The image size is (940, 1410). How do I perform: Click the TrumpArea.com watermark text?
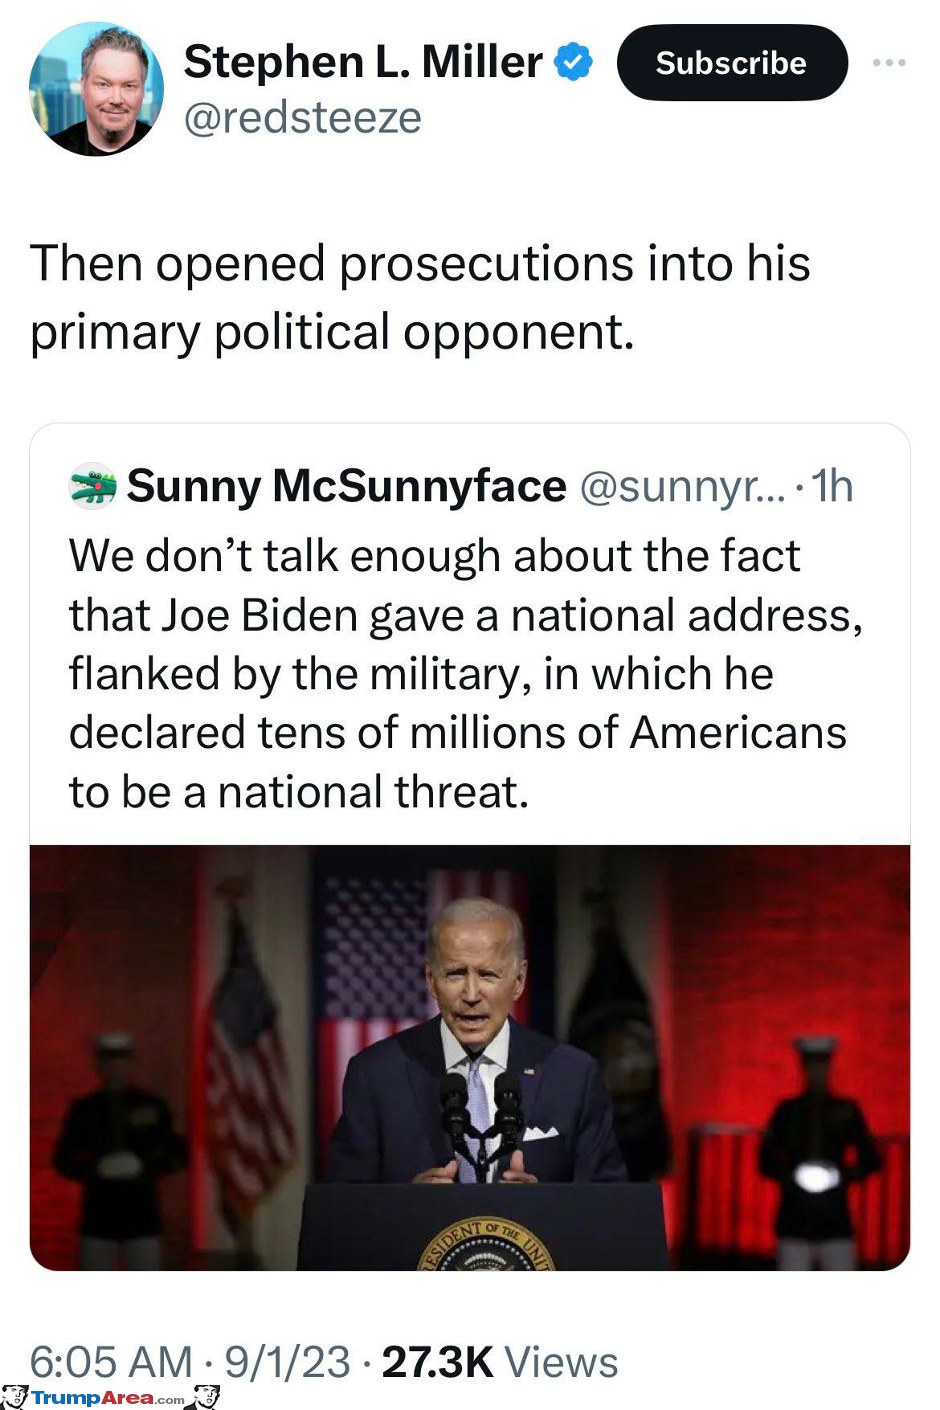108,1398
